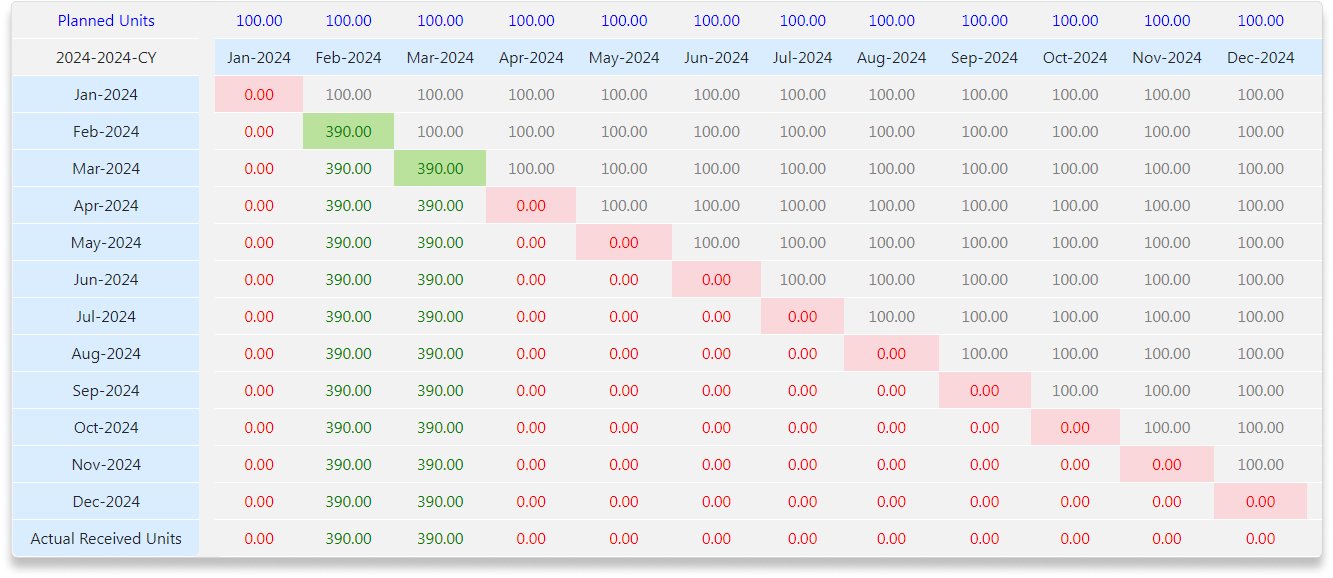
Task: Click the pink-highlighted 0.00 cell in Jan-2024 row
Action: (259, 95)
